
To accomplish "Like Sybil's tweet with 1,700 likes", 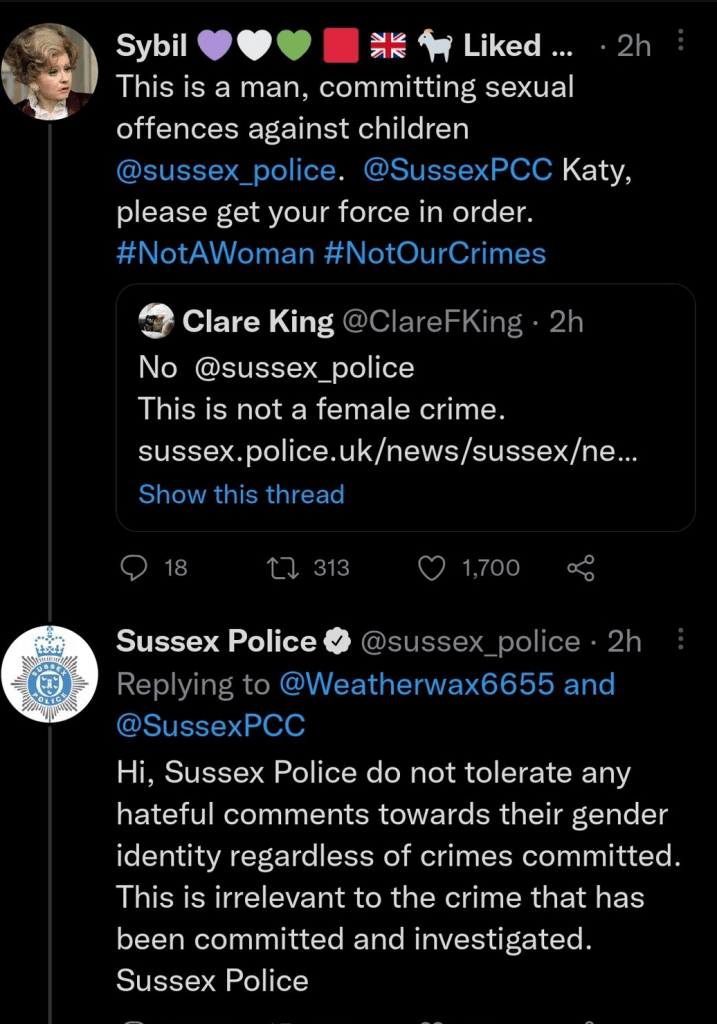I will [431, 568].
